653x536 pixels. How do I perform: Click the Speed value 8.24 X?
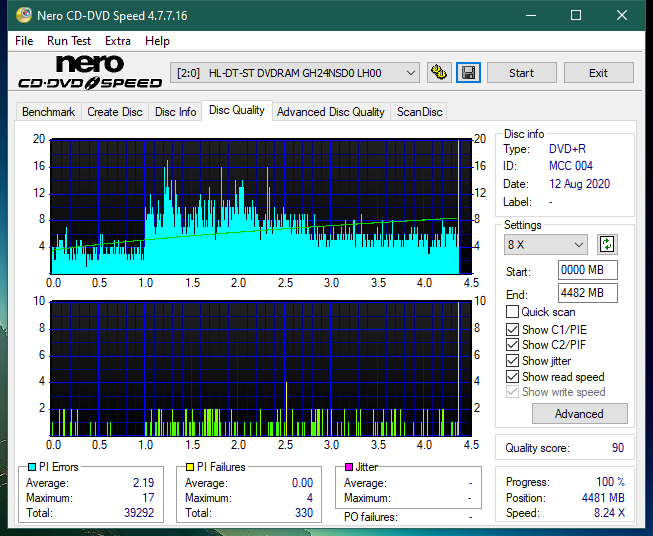[x=609, y=513]
